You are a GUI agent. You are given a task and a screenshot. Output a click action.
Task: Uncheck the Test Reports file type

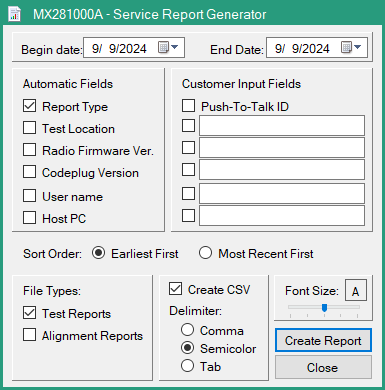(x=30, y=313)
